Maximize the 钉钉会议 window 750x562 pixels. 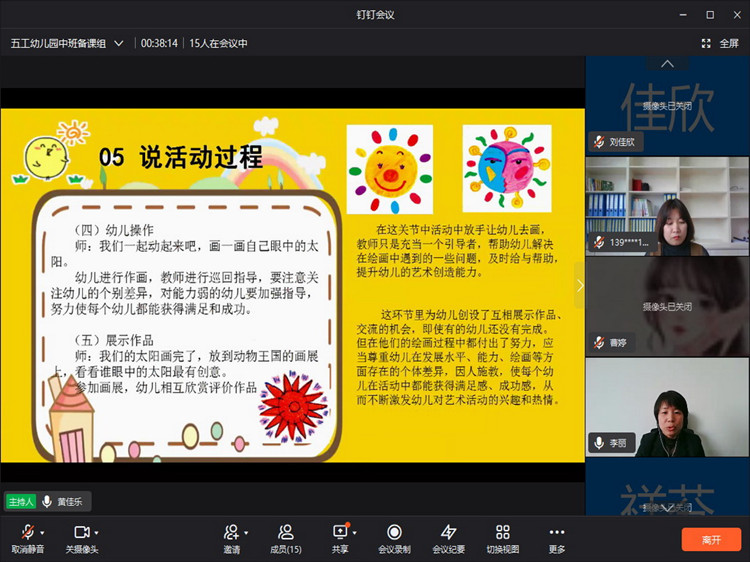tap(710, 15)
